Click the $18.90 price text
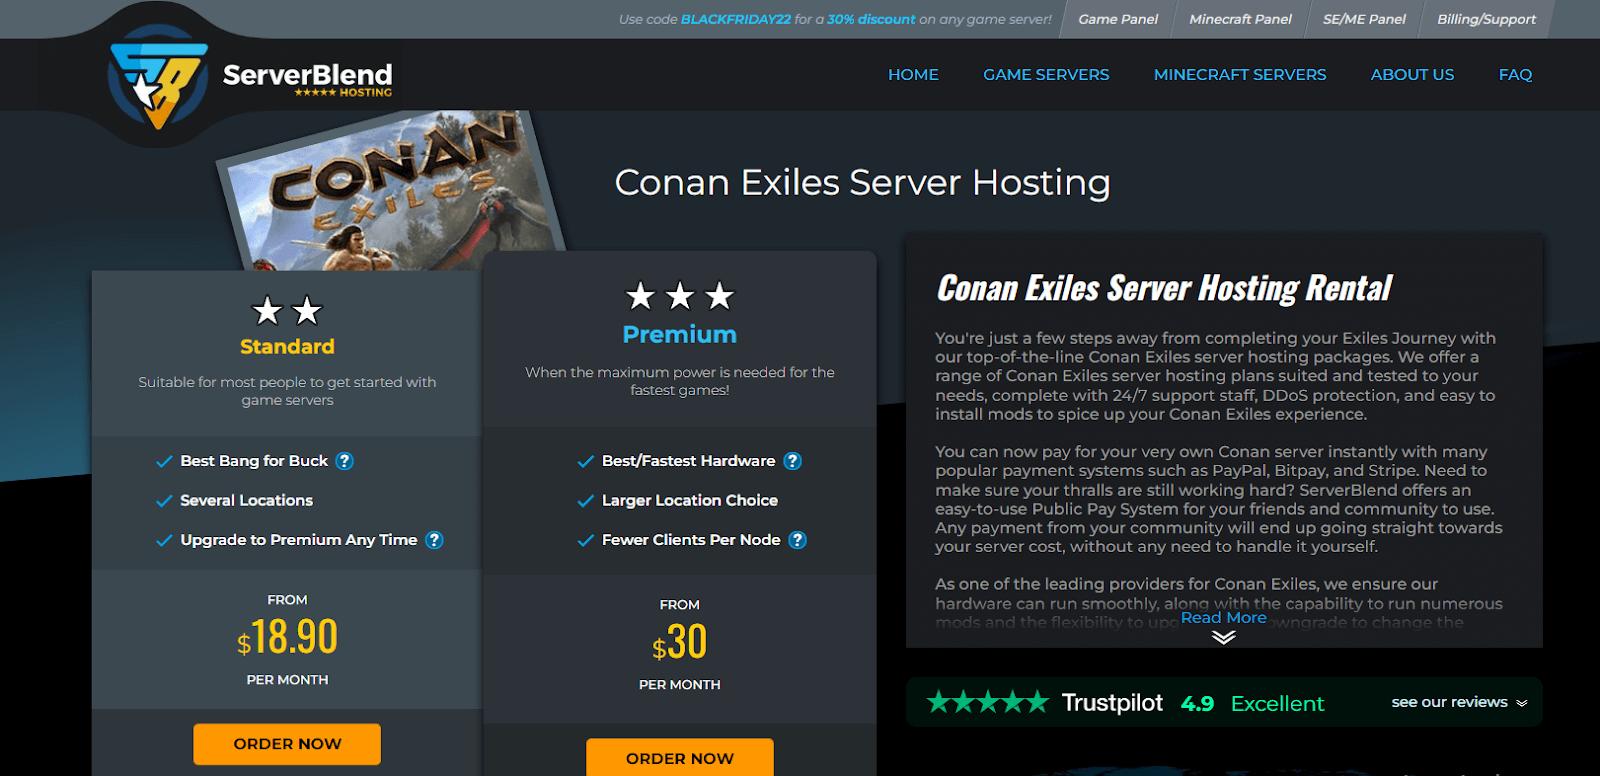This screenshot has width=1600, height=776. (x=287, y=637)
